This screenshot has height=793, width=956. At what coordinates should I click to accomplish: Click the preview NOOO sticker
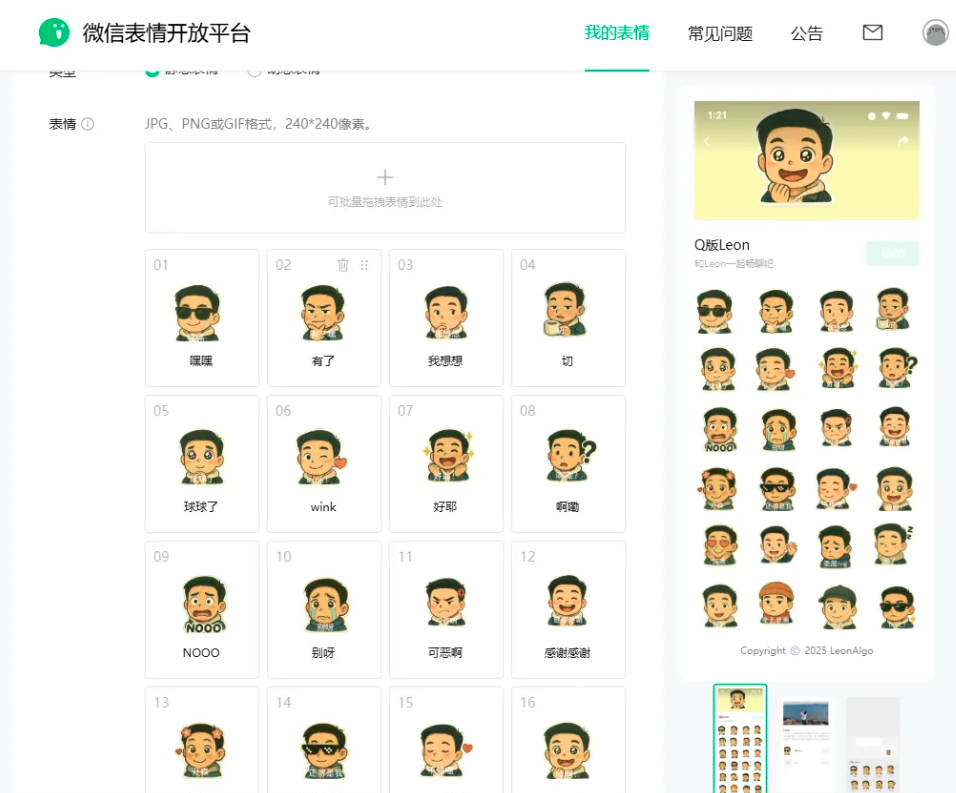coord(719,429)
